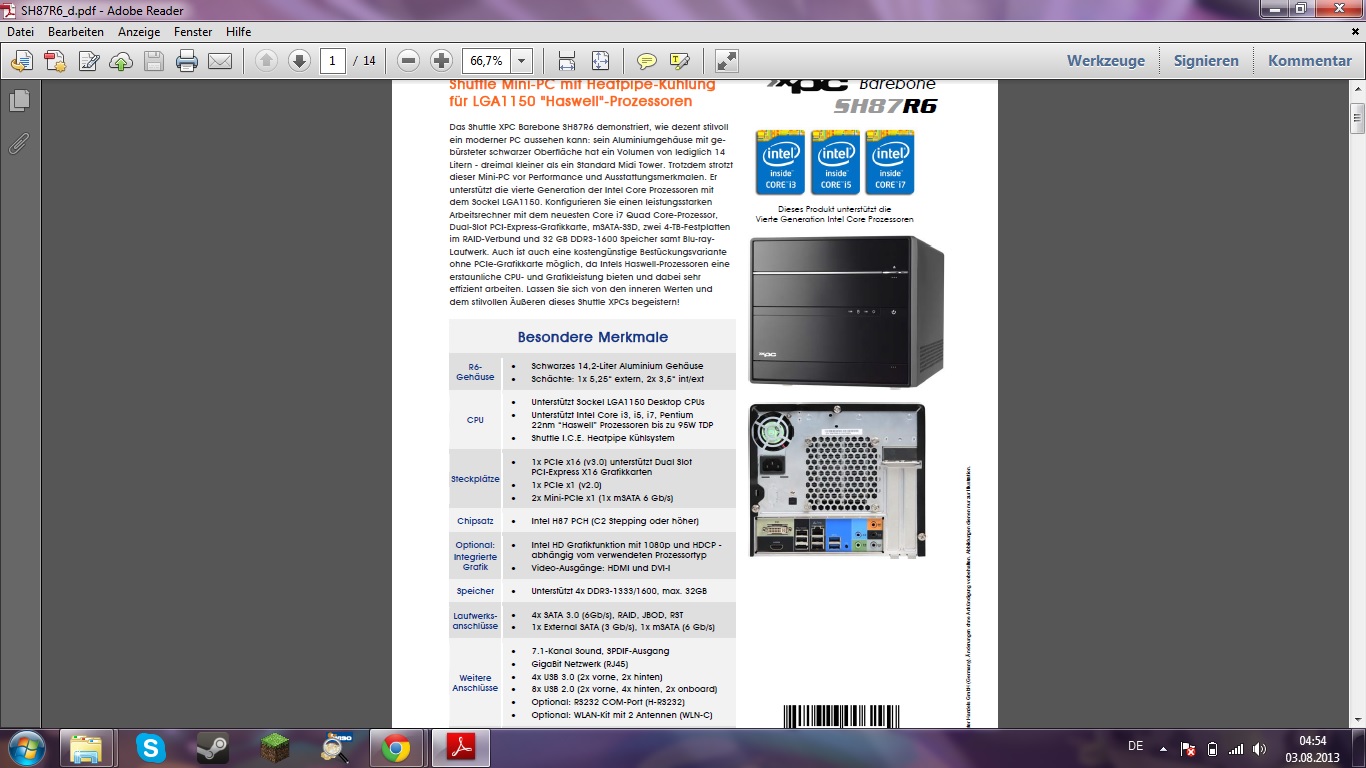Click the rear view PC image
The height and width of the screenshot is (768, 1366).
pyautogui.click(x=837, y=480)
